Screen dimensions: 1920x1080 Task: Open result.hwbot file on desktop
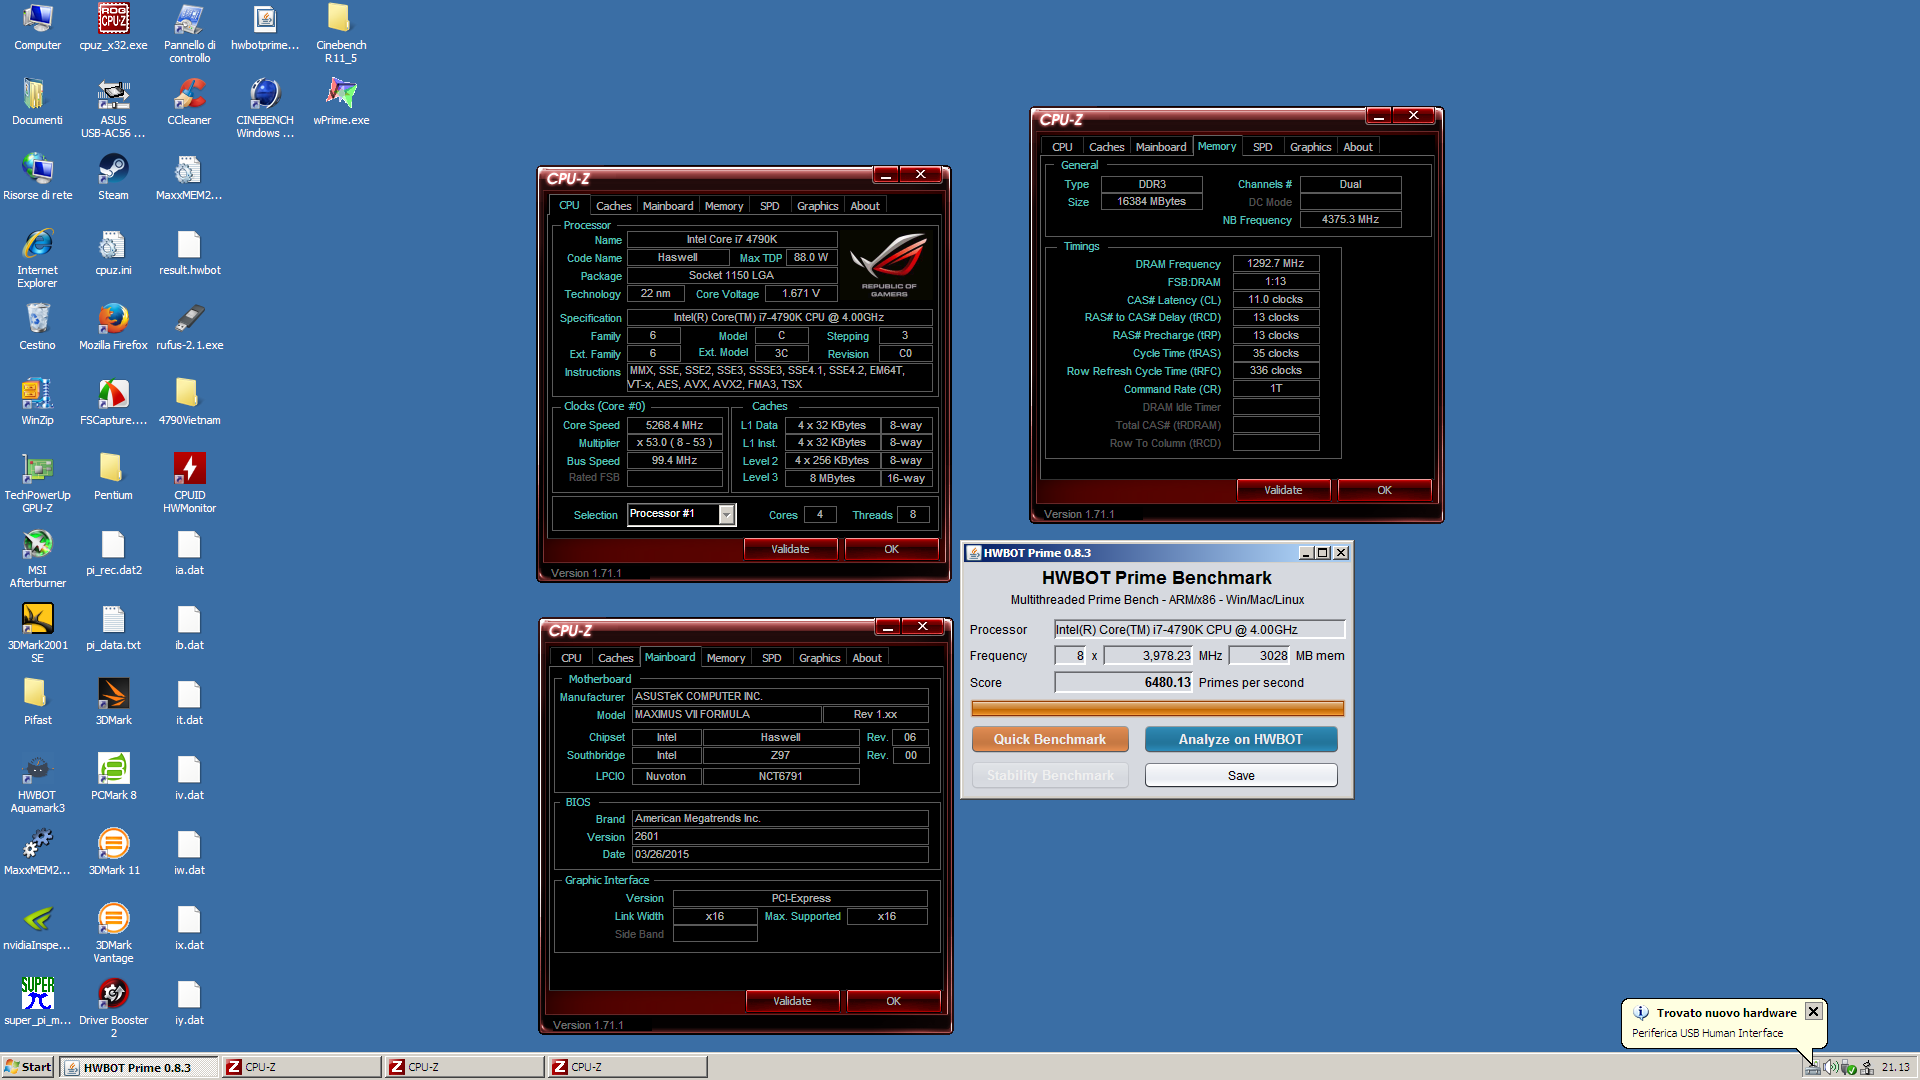(x=189, y=252)
